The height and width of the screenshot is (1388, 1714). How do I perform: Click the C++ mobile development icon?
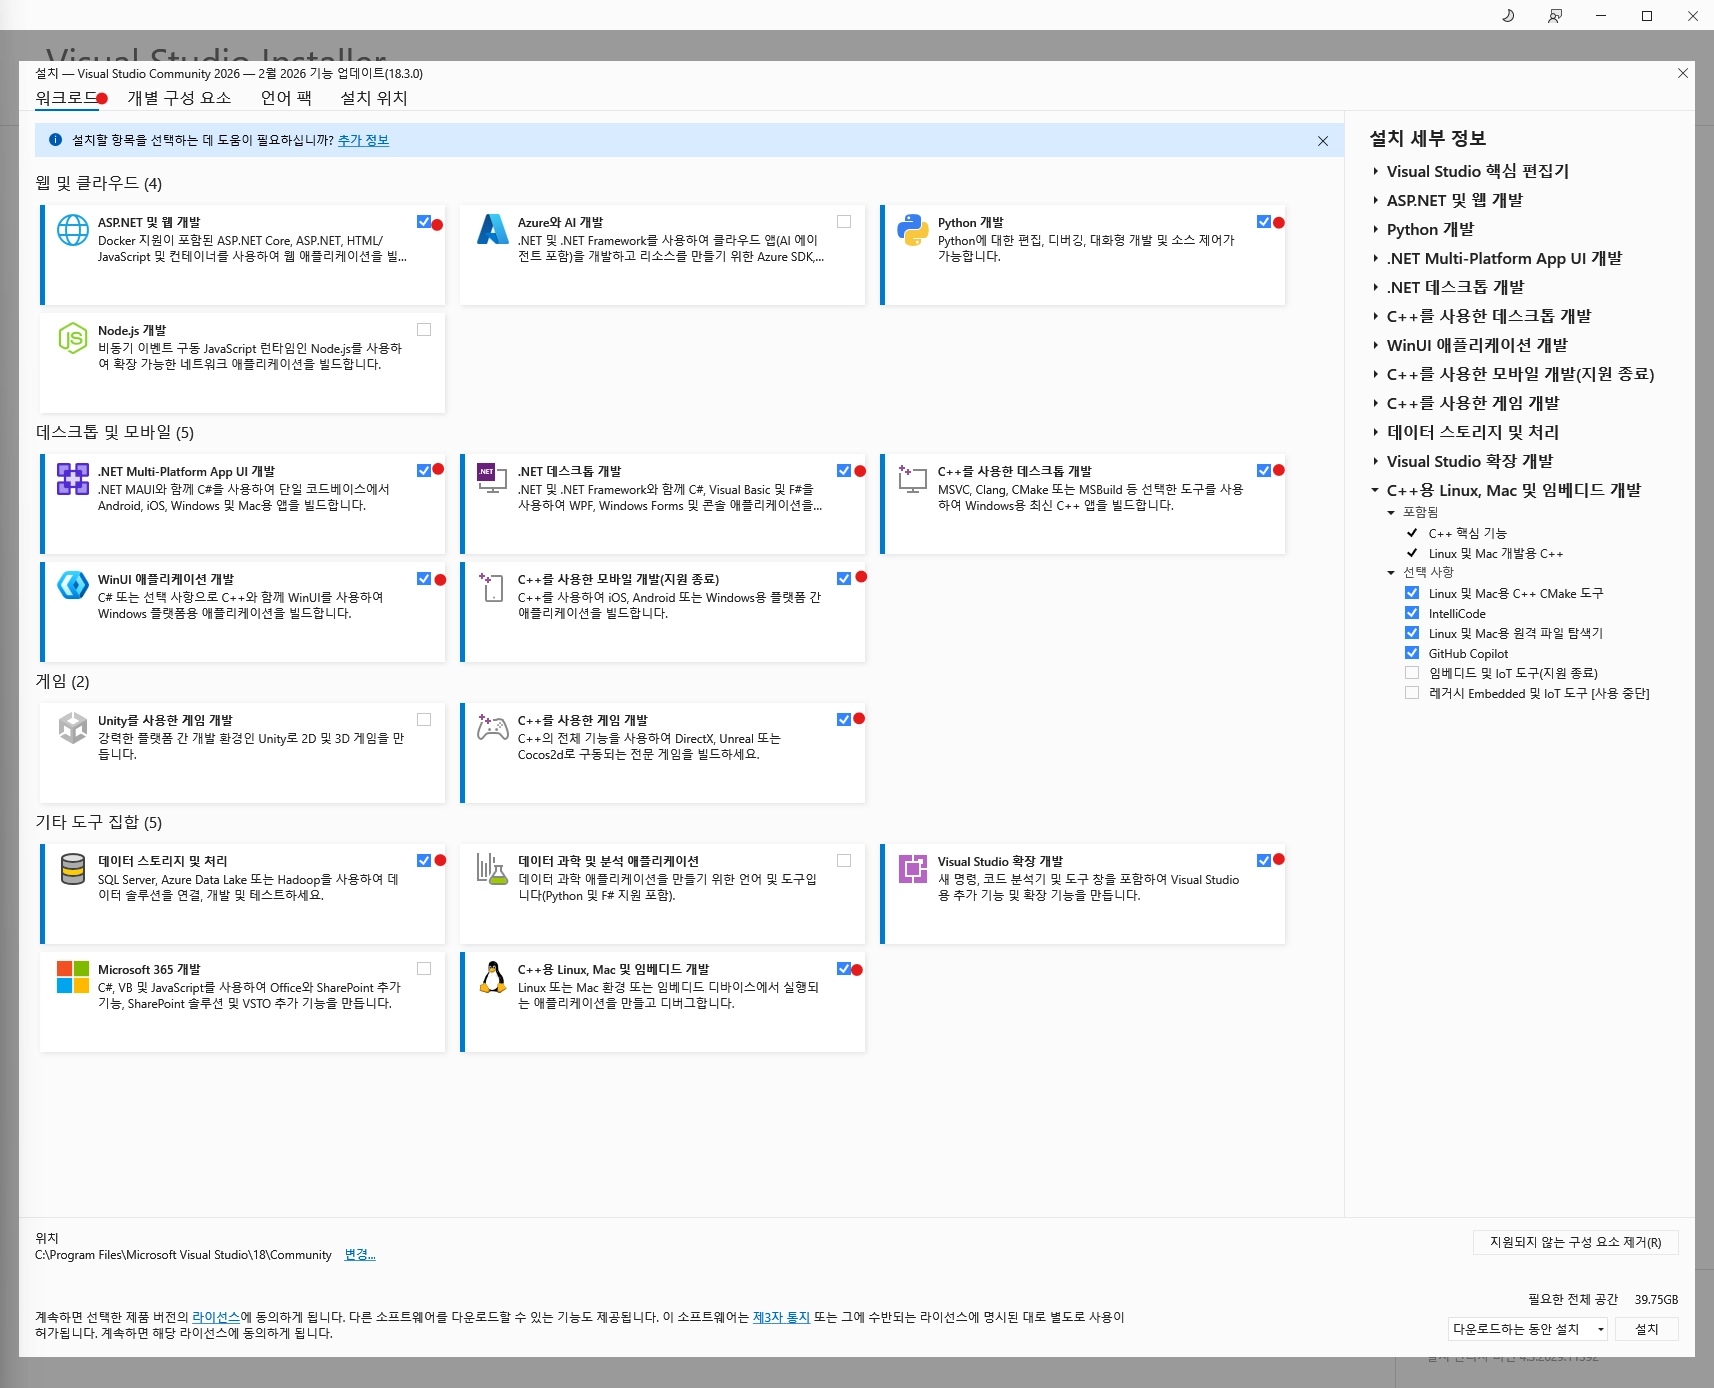(492, 587)
